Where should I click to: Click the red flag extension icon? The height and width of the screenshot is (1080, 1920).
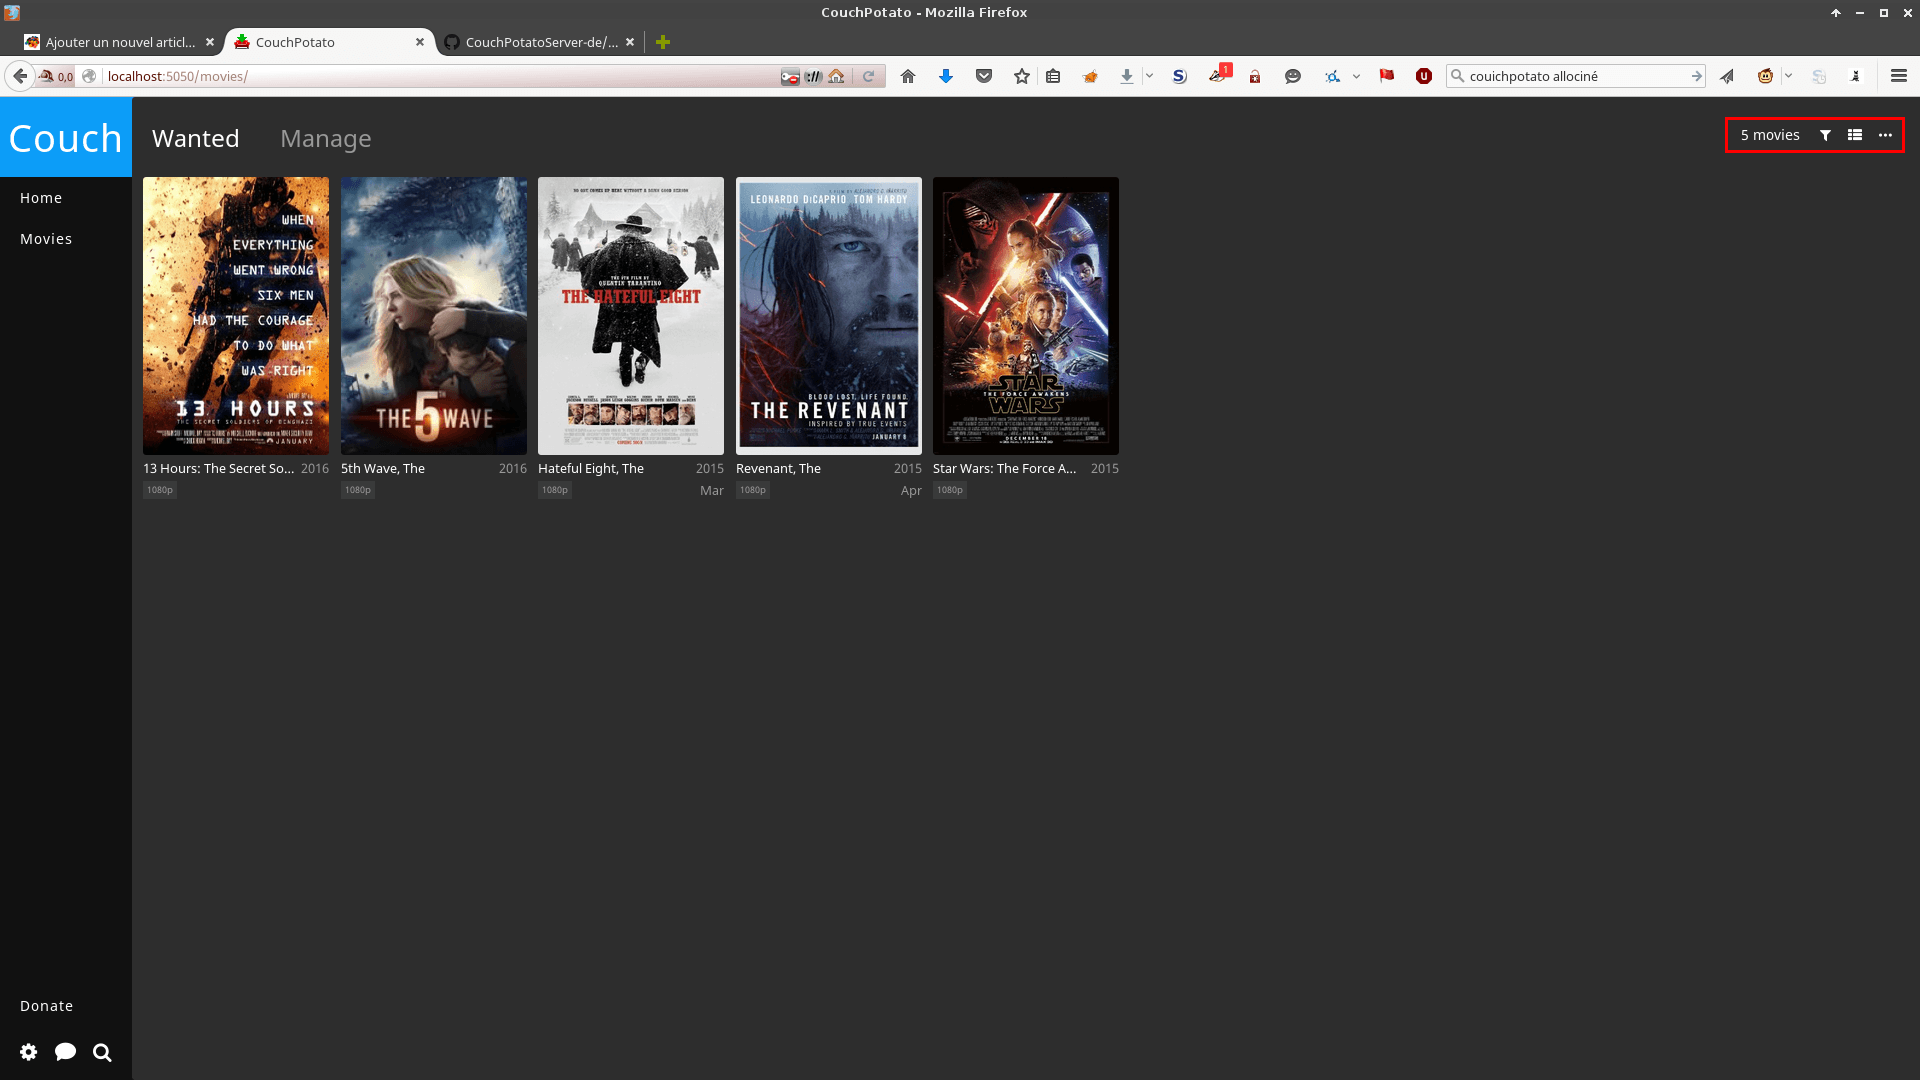[x=1387, y=76]
